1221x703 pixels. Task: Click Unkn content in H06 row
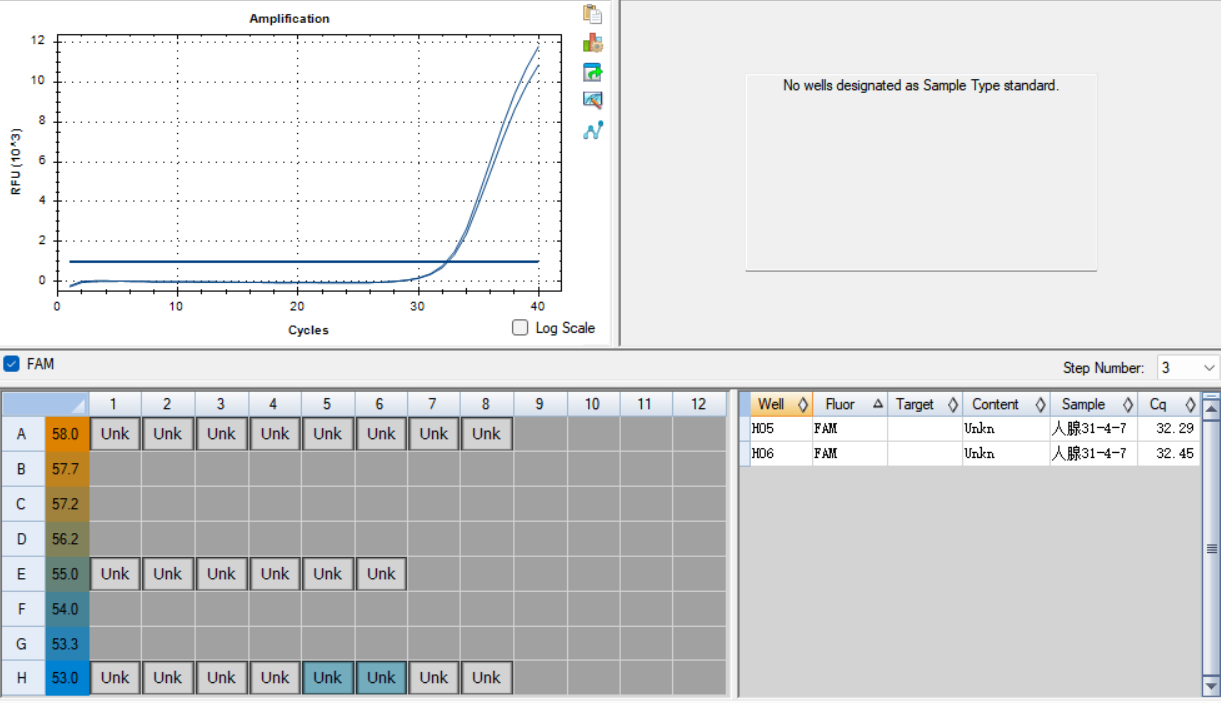pyautogui.click(x=980, y=453)
